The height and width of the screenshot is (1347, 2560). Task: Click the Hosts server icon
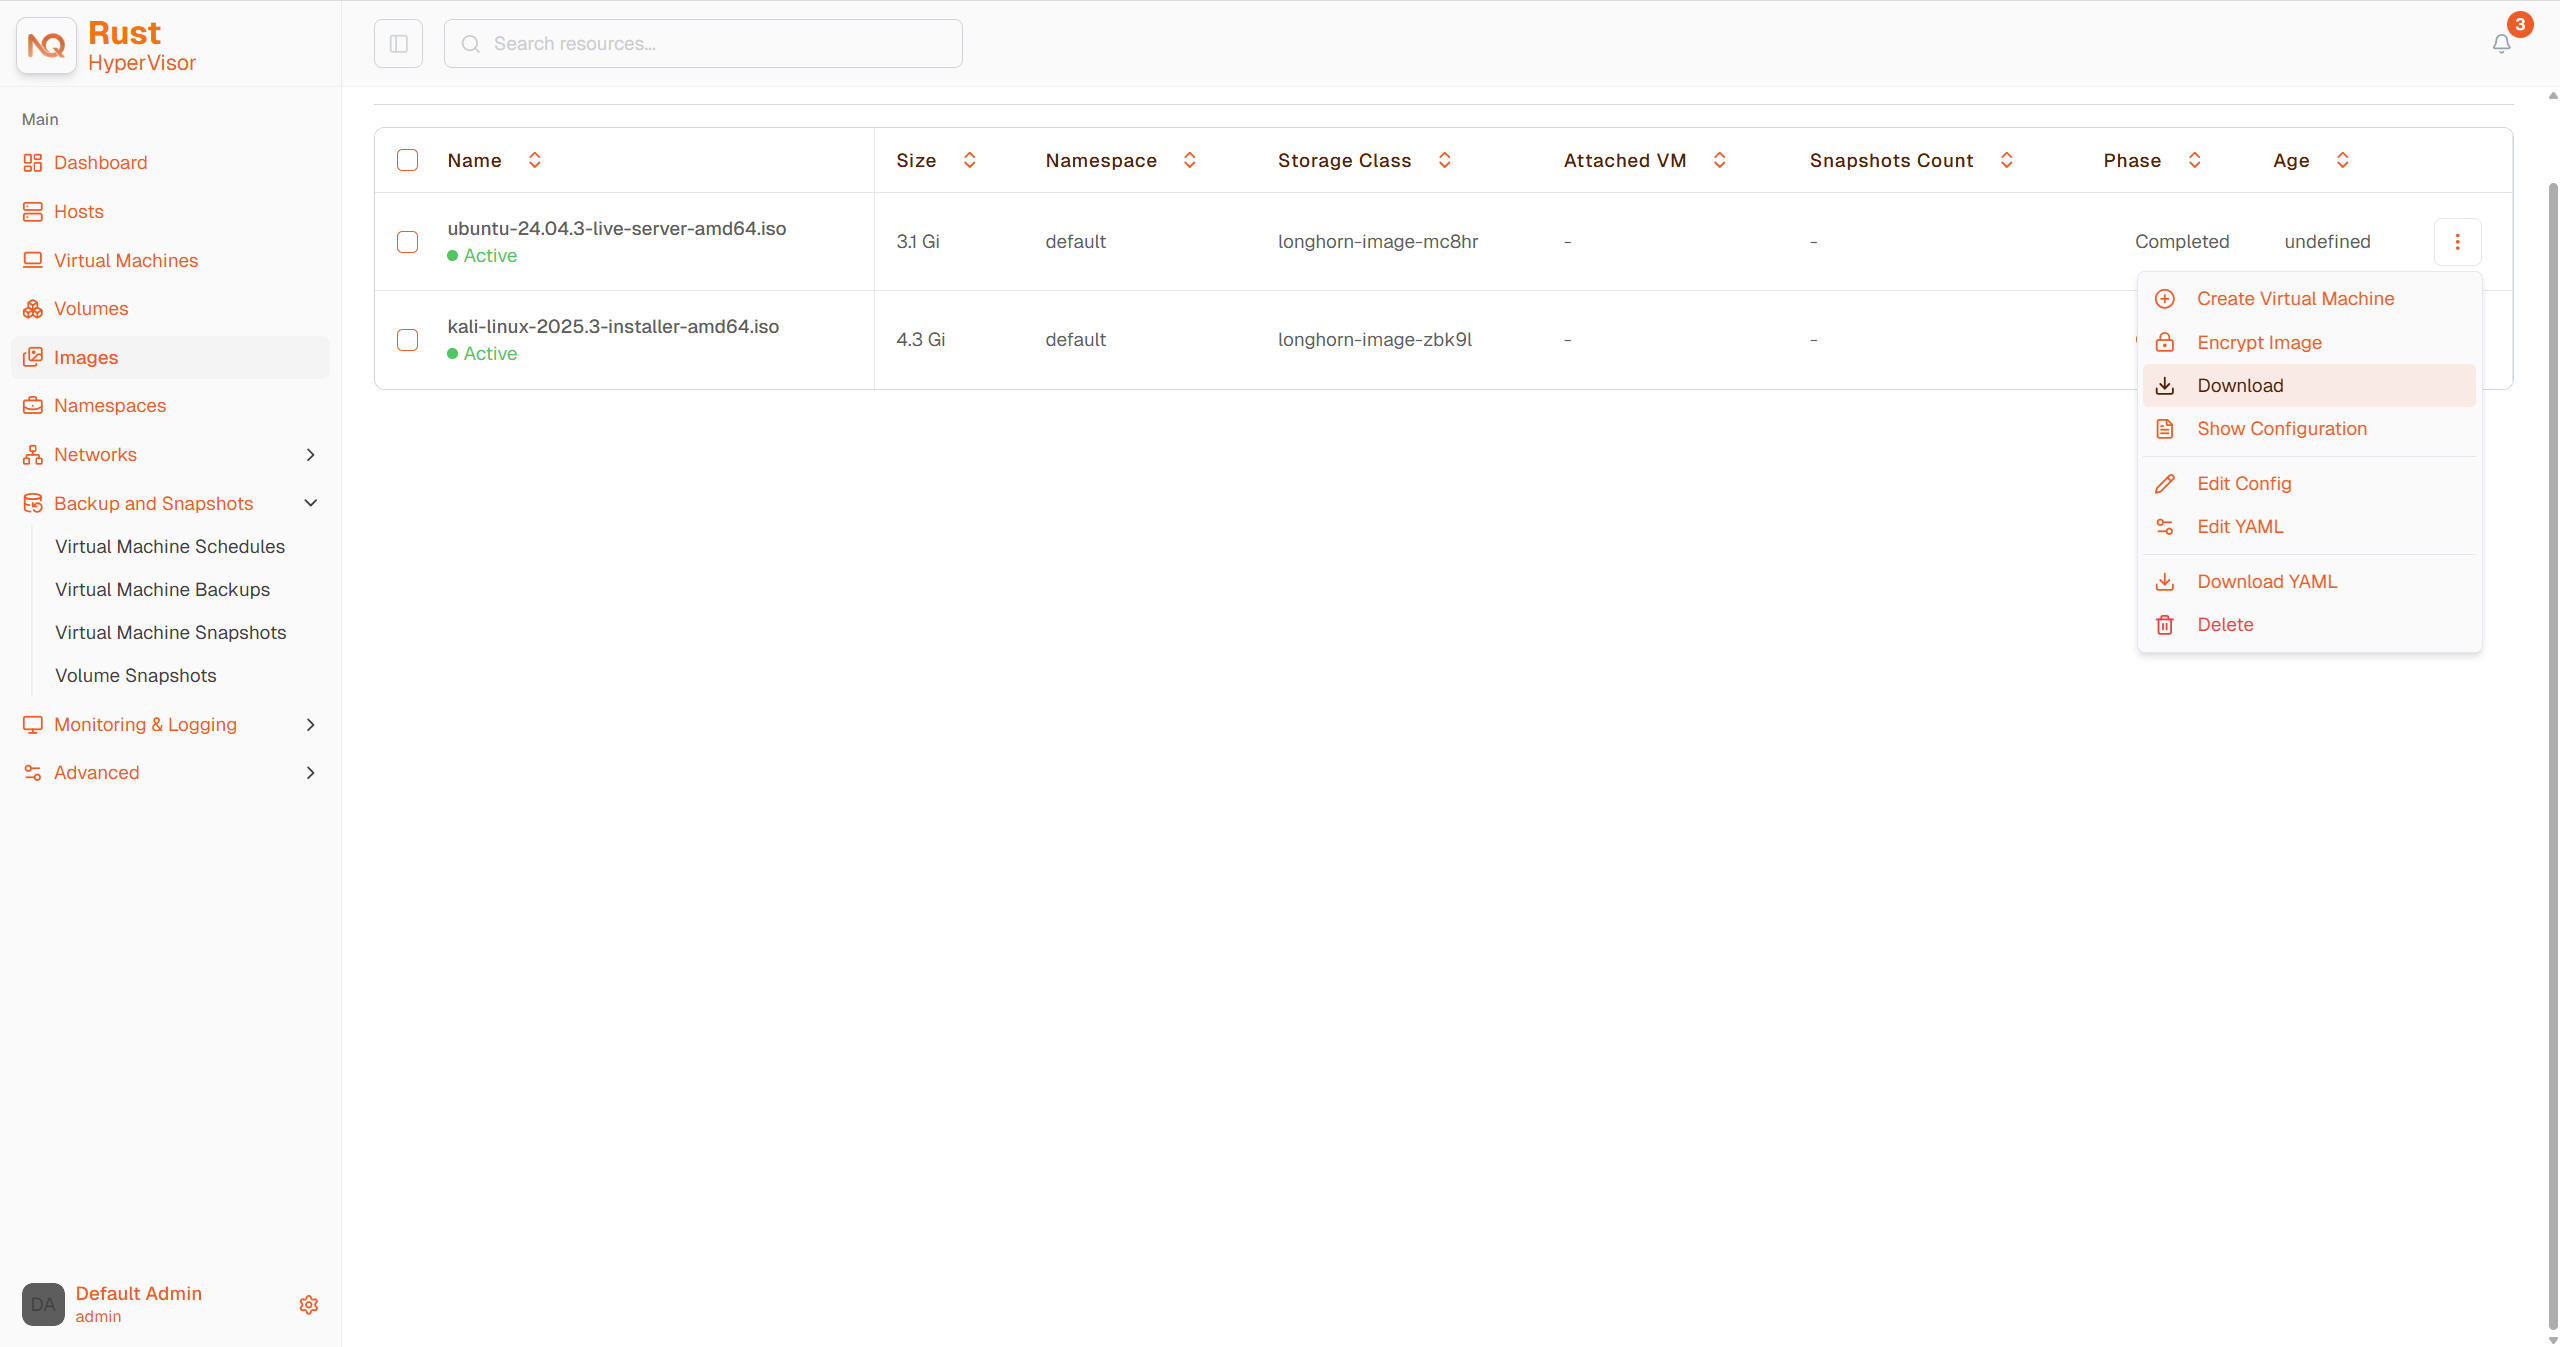pos(33,212)
